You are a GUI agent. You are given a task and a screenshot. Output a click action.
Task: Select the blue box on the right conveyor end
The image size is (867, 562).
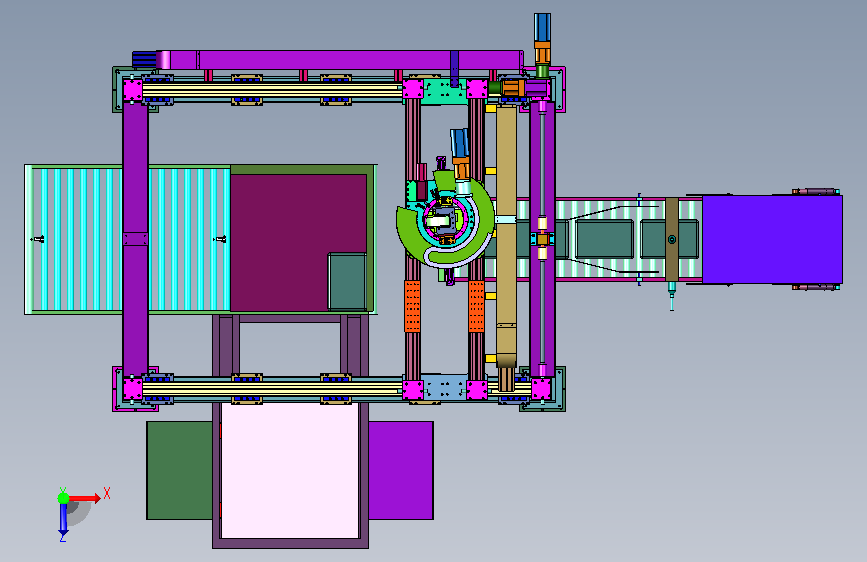point(772,240)
